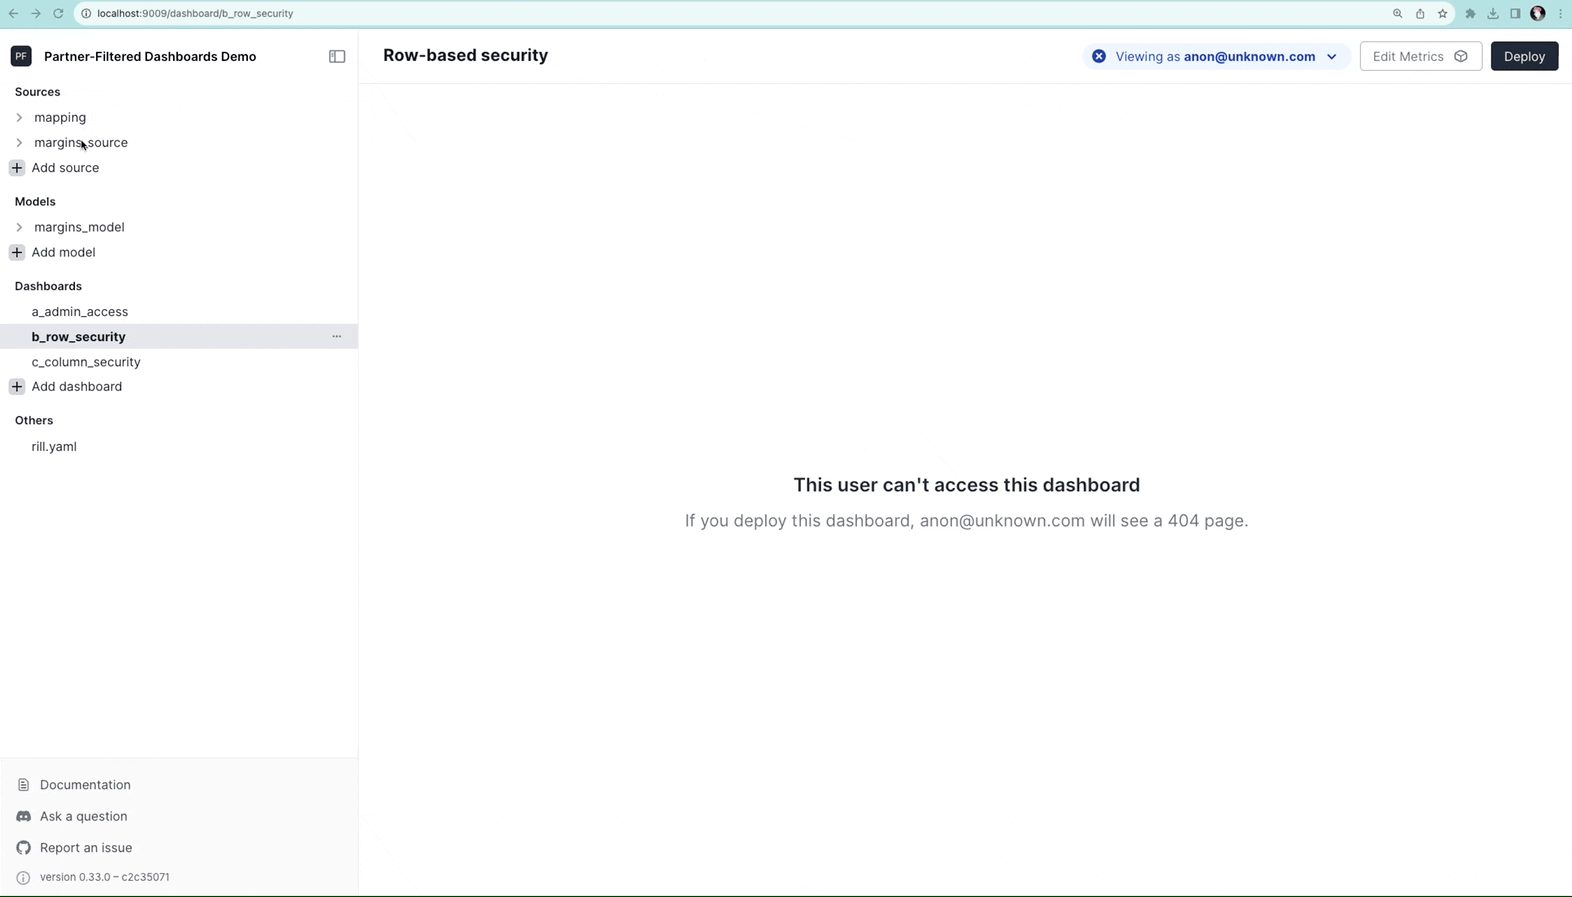Viewport: 1572px width, 897px height.
Task: View site information icon in address bar
Action: pos(86,14)
